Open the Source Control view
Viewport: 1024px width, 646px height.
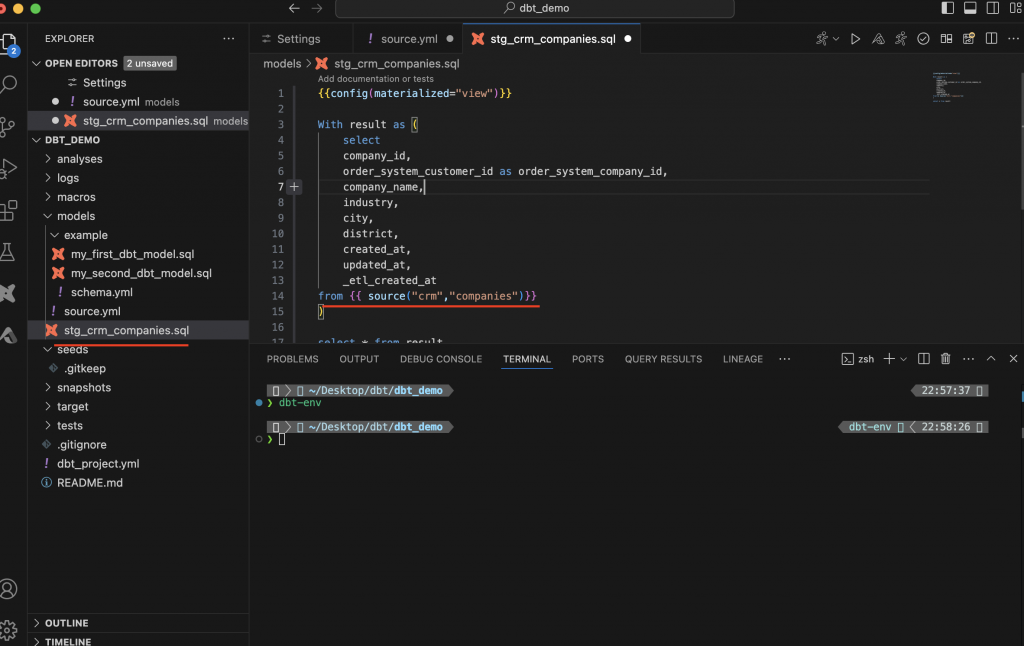click(x=8, y=127)
